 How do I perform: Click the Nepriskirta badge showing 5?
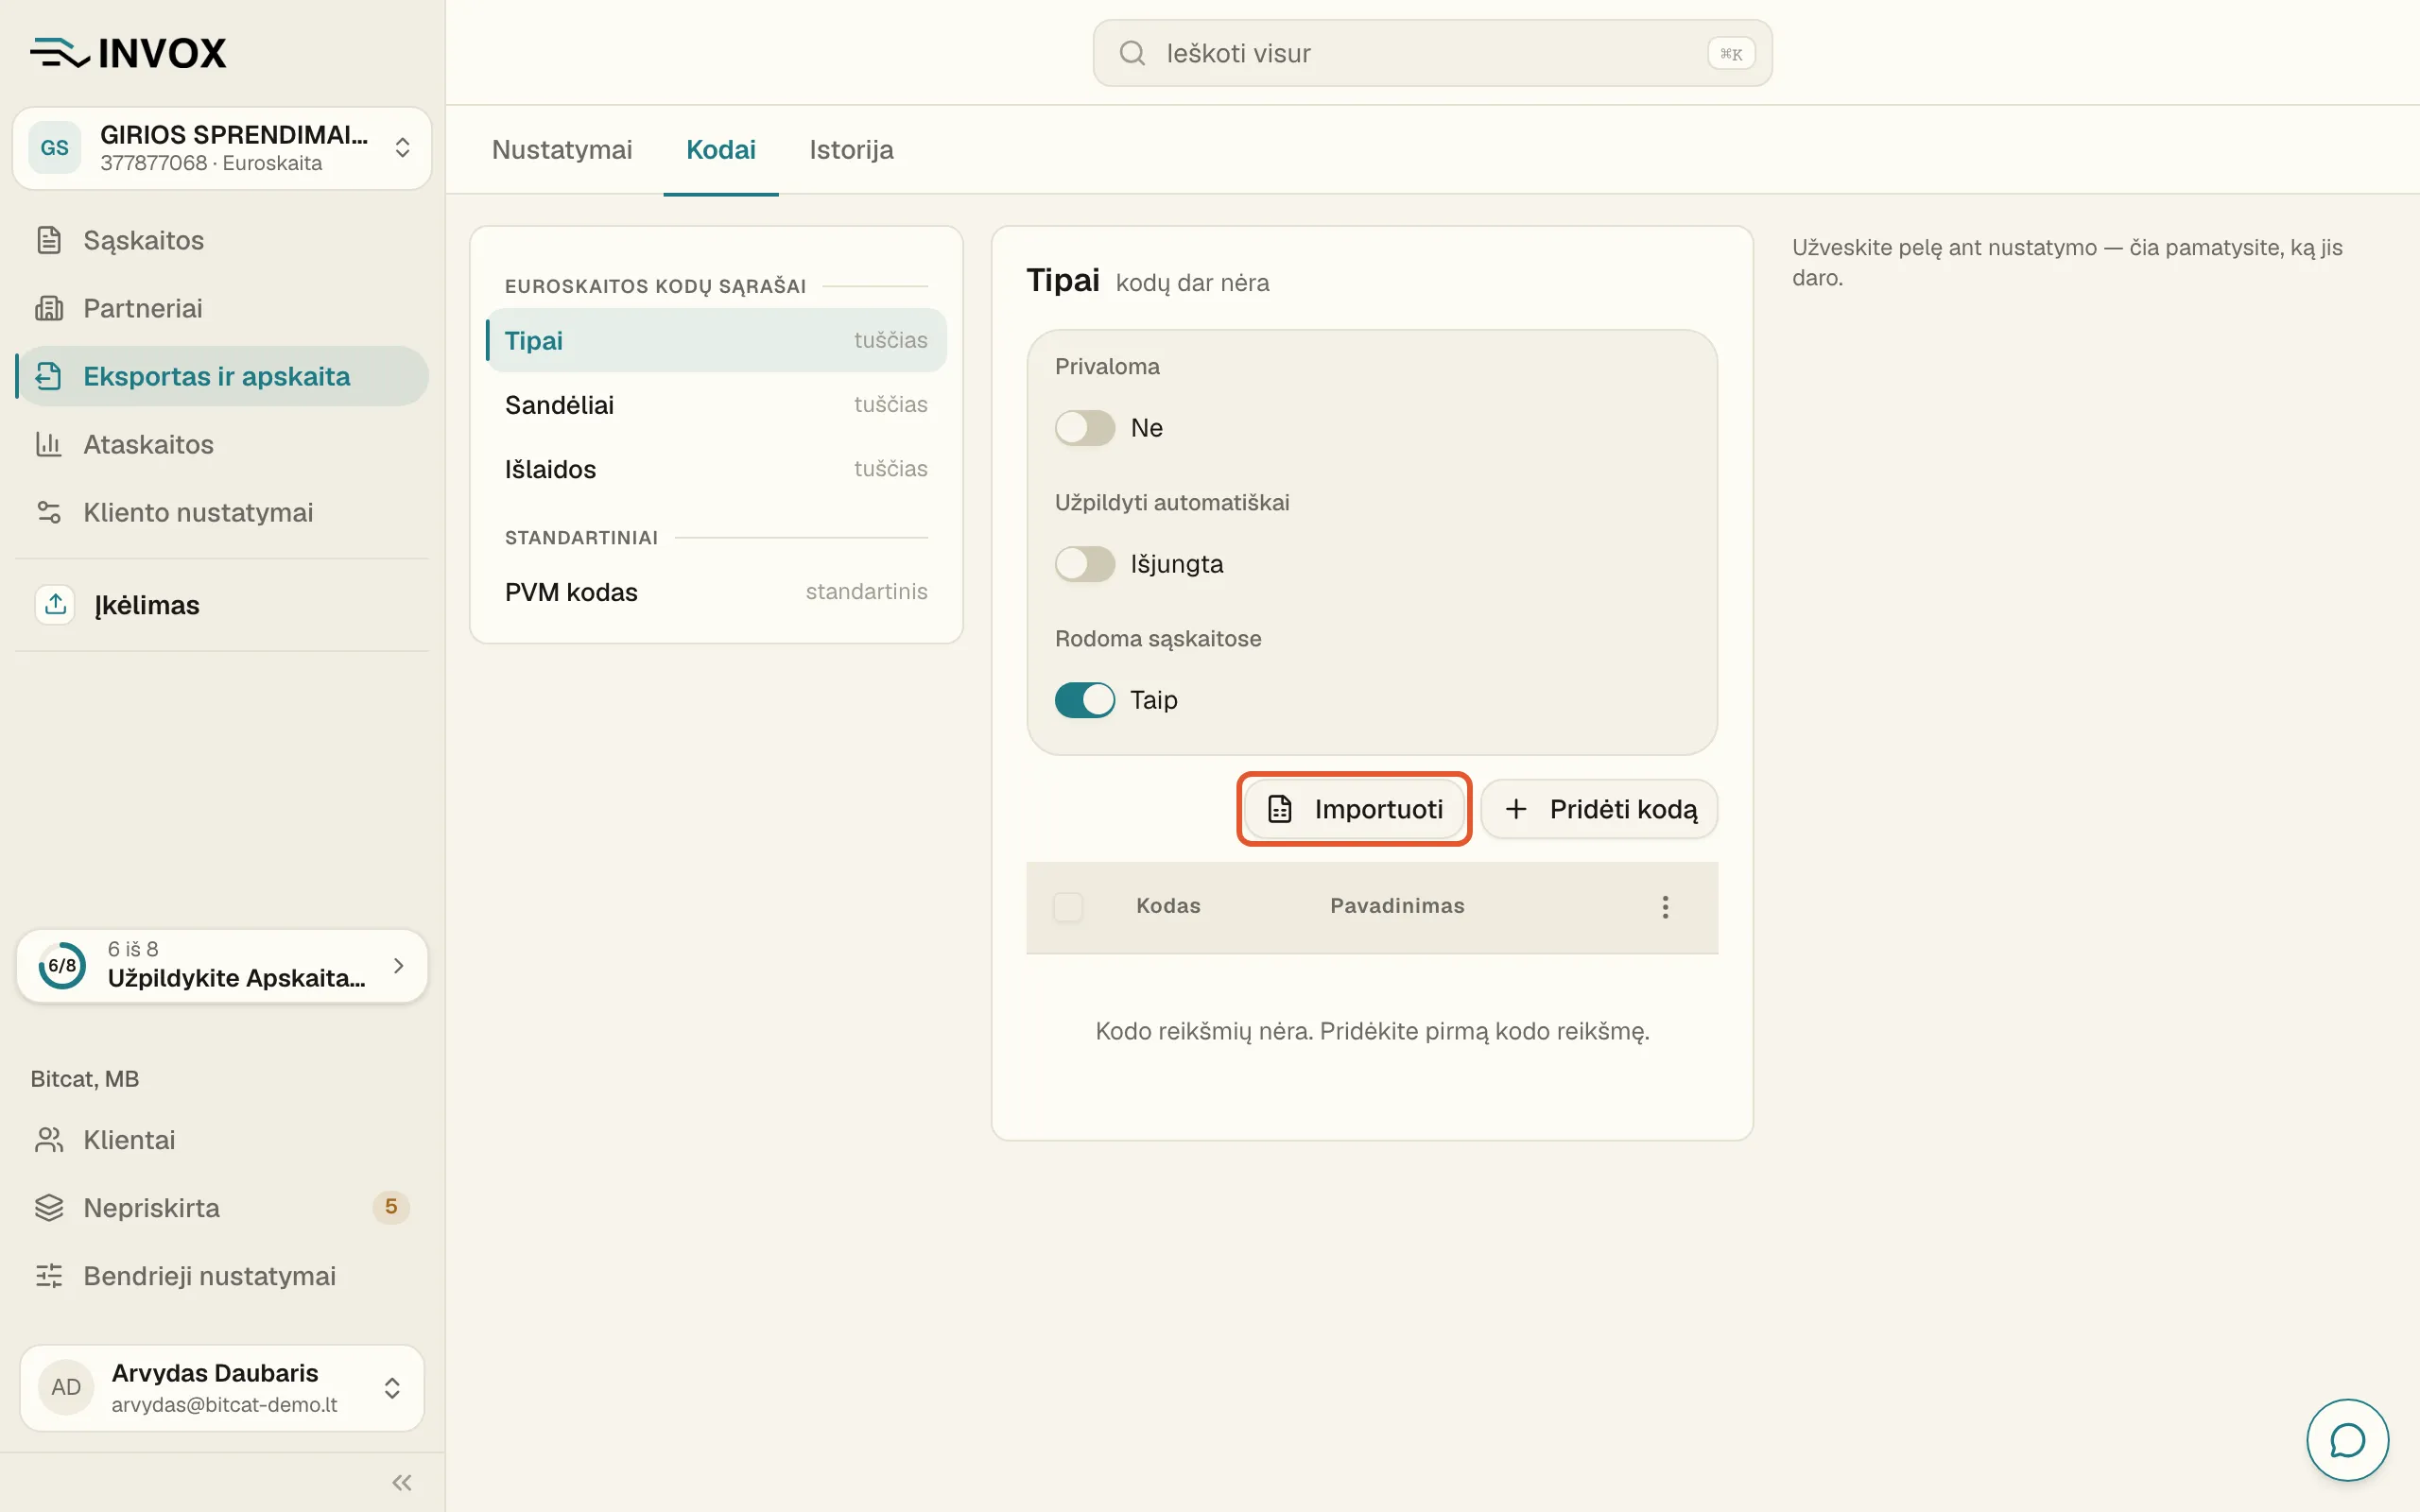pyautogui.click(x=391, y=1207)
